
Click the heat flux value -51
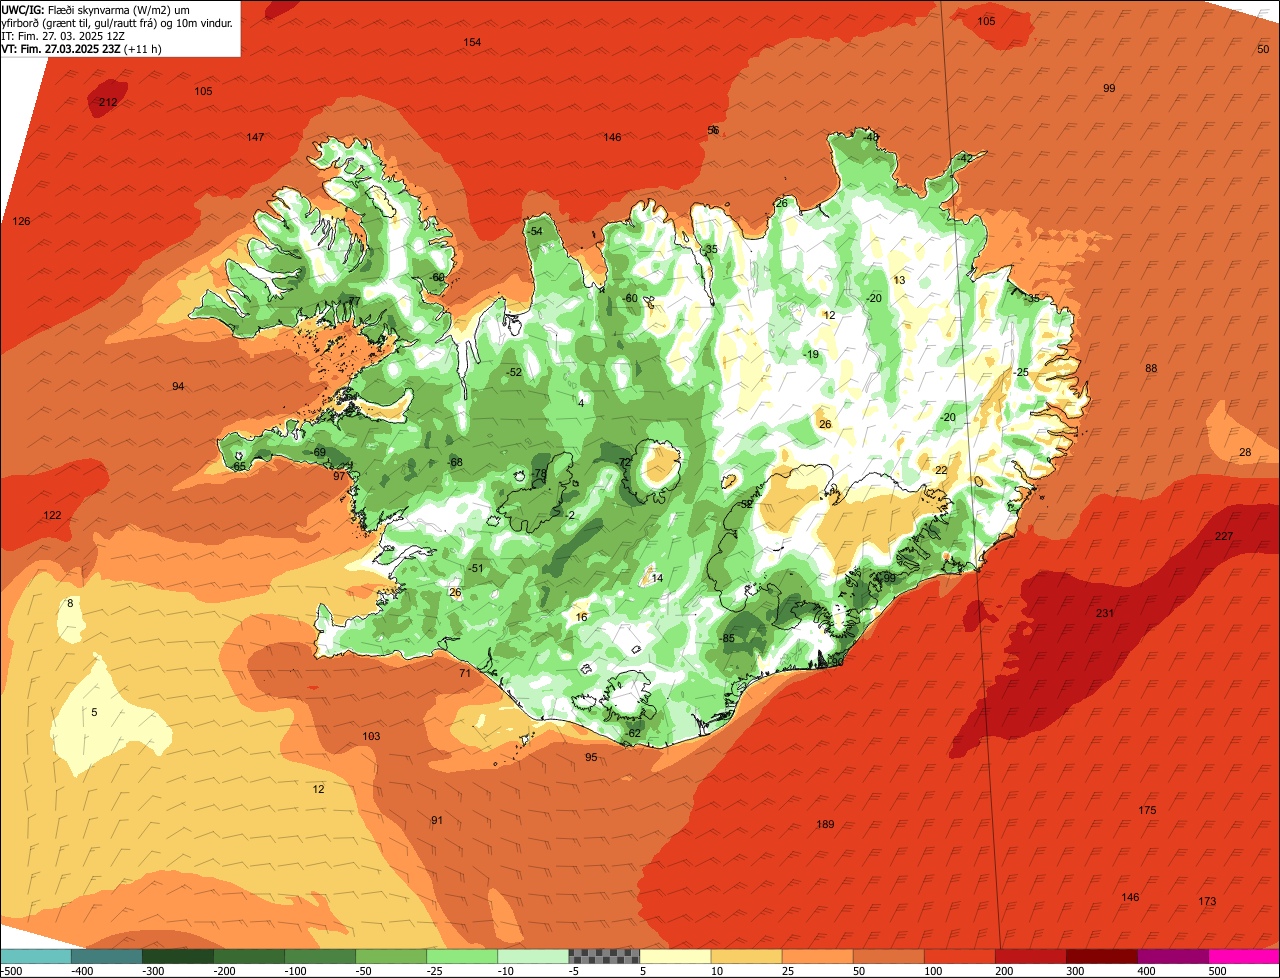[x=475, y=568]
